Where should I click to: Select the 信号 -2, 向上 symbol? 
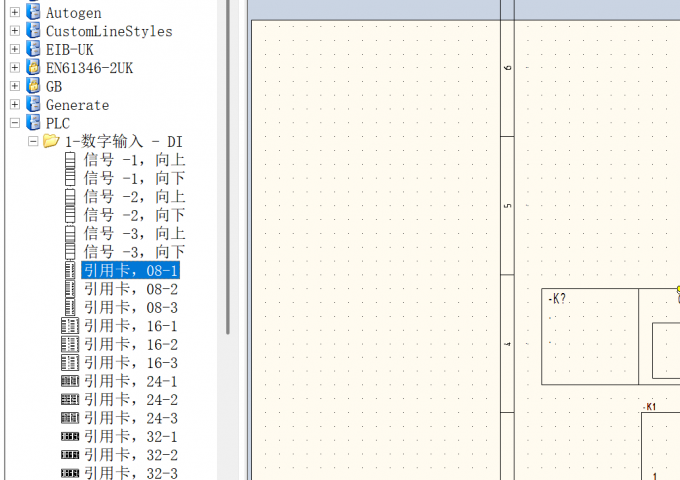pos(134,197)
